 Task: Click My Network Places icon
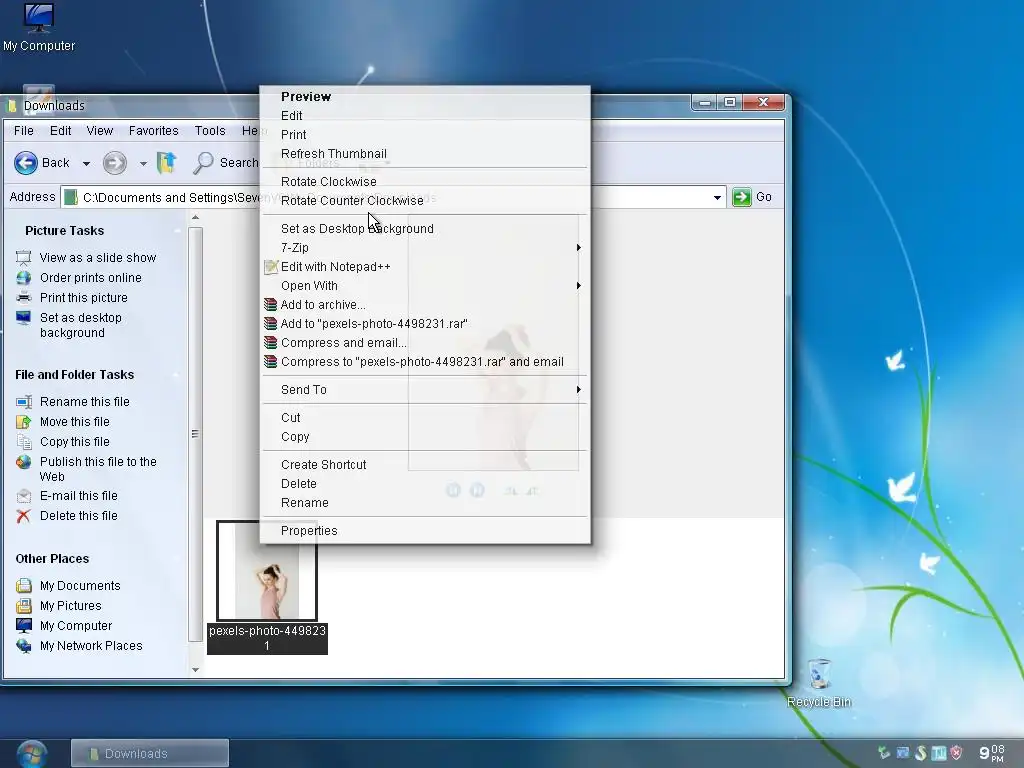tap(24, 646)
